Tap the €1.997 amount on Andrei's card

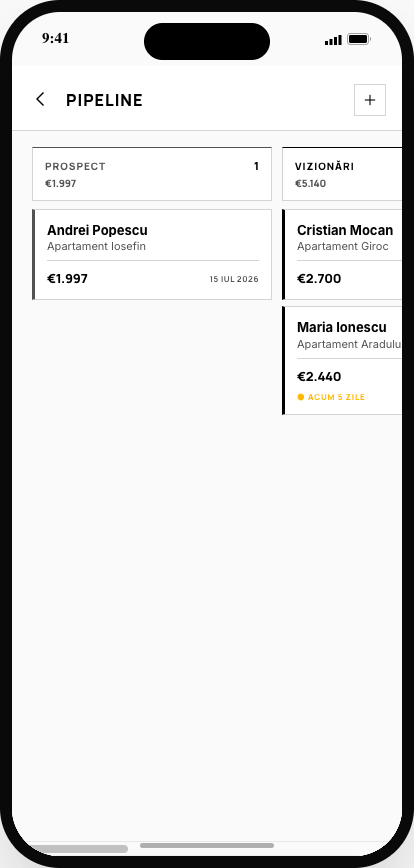point(67,278)
